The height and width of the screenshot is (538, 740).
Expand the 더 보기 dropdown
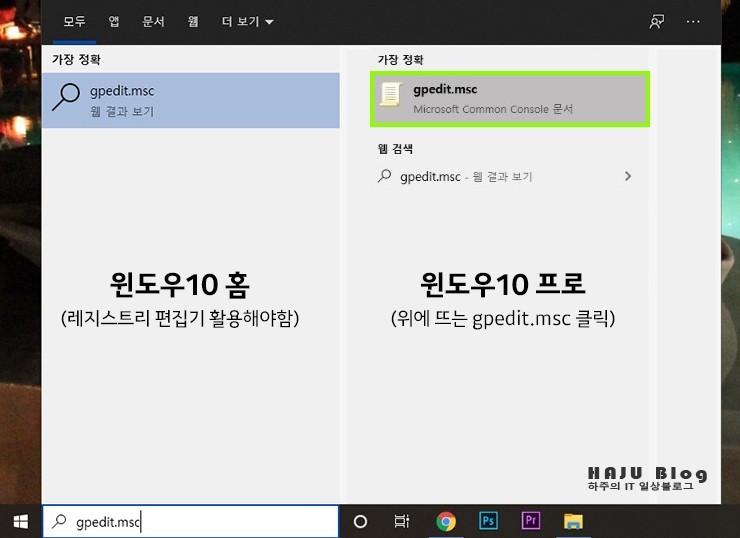tap(247, 22)
